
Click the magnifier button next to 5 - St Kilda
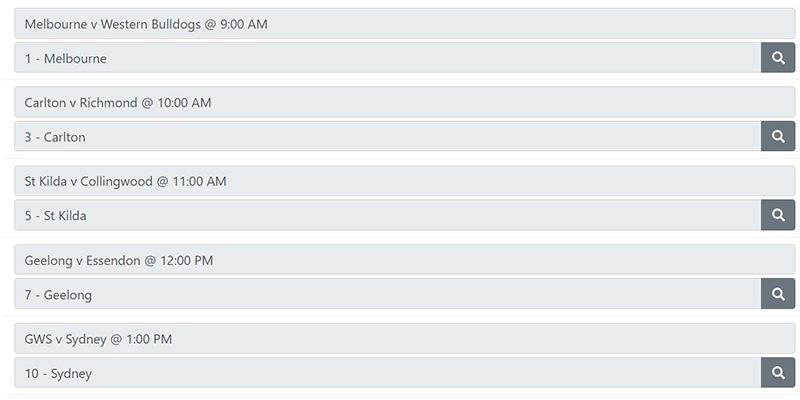778,215
